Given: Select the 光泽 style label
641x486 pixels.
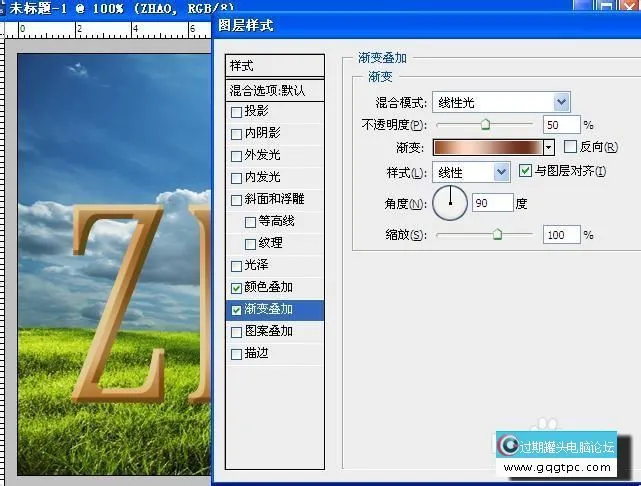Looking at the screenshot, I should [256, 265].
